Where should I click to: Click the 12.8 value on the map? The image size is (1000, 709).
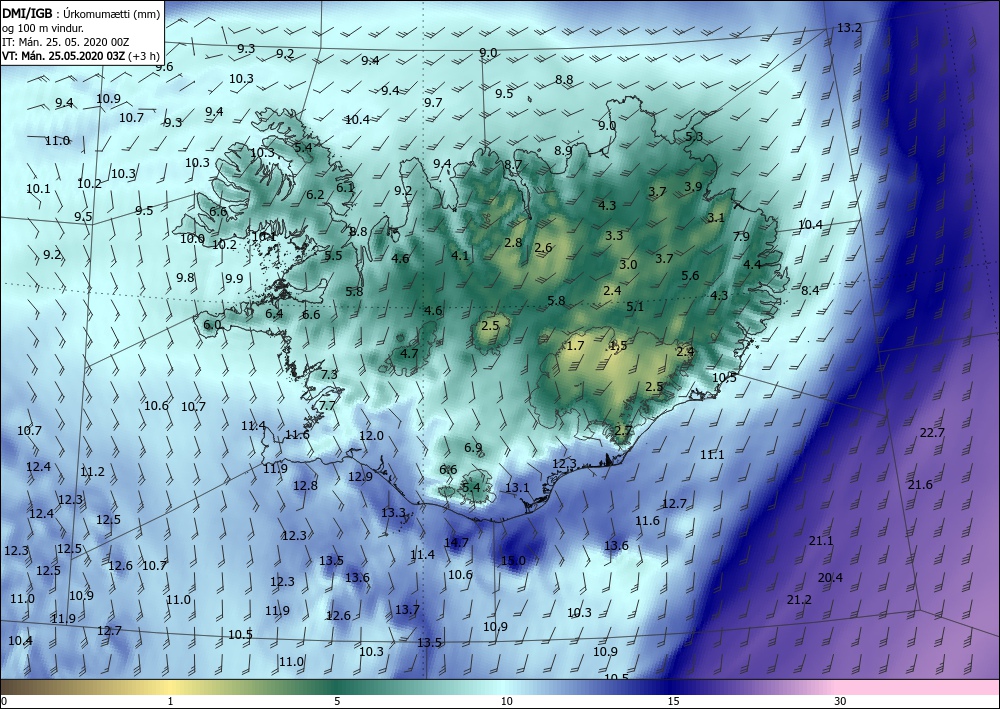coord(305,485)
